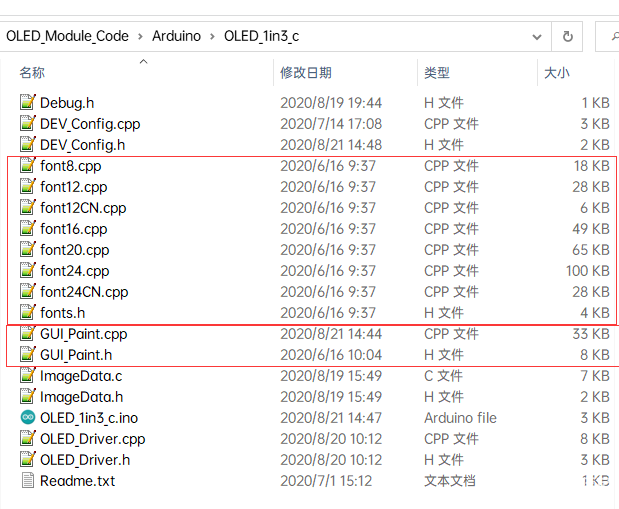The height and width of the screenshot is (509, 619).
Task: Sort files by the 名称 column header
Action: 32,73
